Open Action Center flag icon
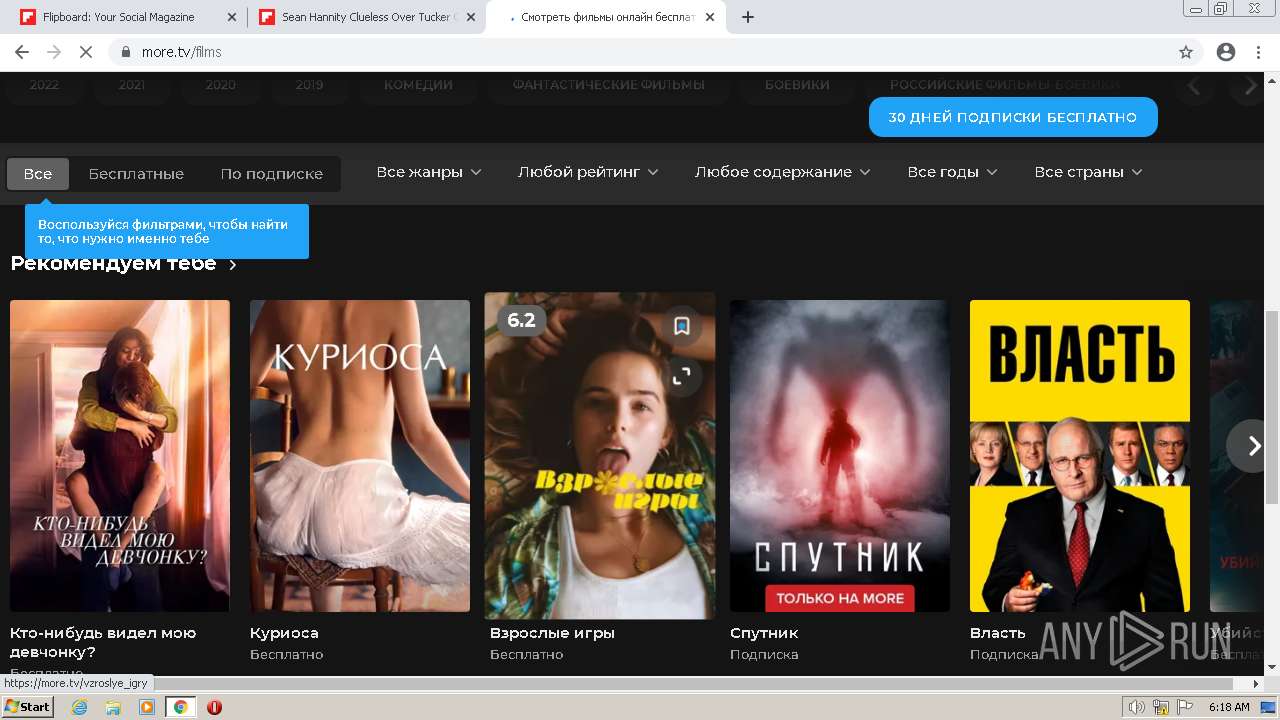This screenshot has height=720, width=1280. pyautogui.click(x=1185, y=707)
